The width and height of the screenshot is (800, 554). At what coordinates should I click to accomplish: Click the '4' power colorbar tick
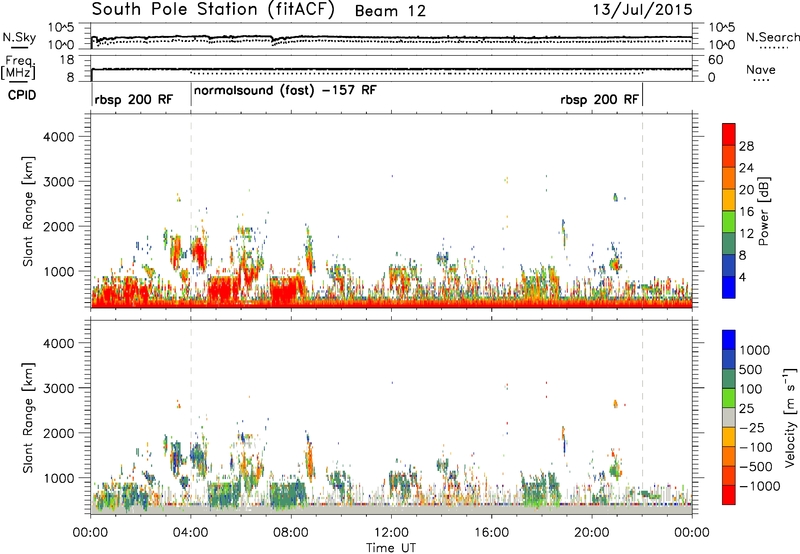coord(742,277)
